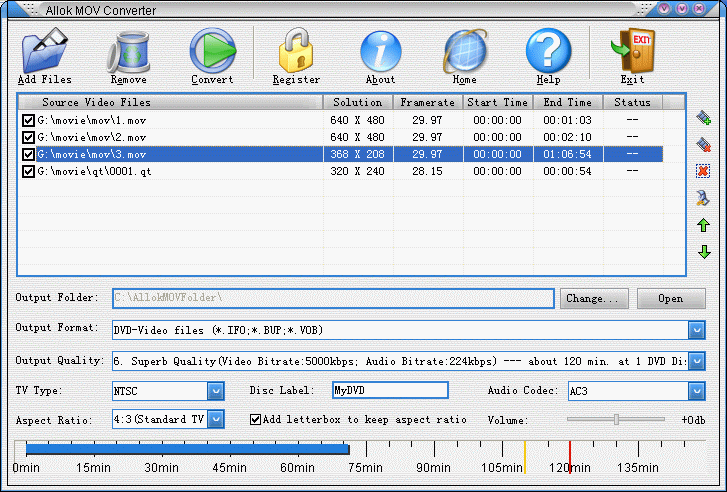Click the Exit door icon

pos(632,50)
